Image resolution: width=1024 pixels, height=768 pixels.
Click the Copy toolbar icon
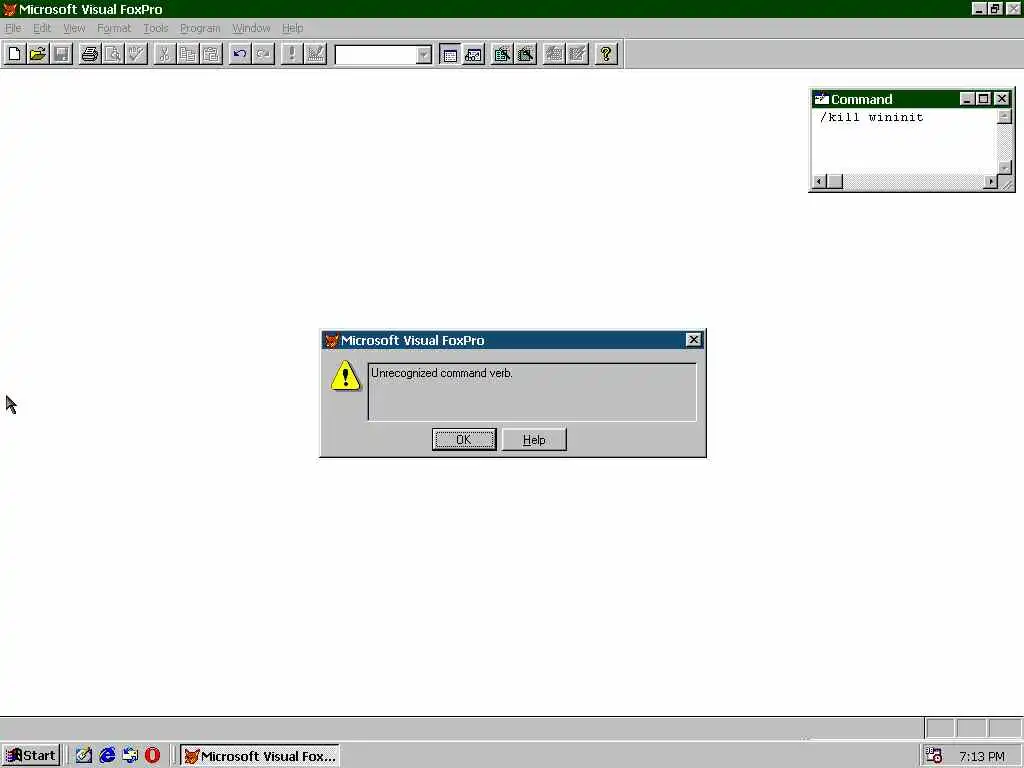point(188,54)
